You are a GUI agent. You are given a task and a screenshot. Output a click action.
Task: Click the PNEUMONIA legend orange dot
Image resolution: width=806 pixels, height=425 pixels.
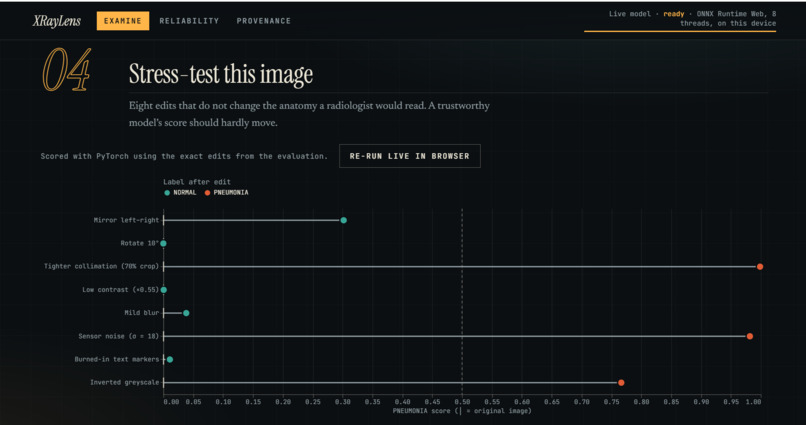point(208,193)
